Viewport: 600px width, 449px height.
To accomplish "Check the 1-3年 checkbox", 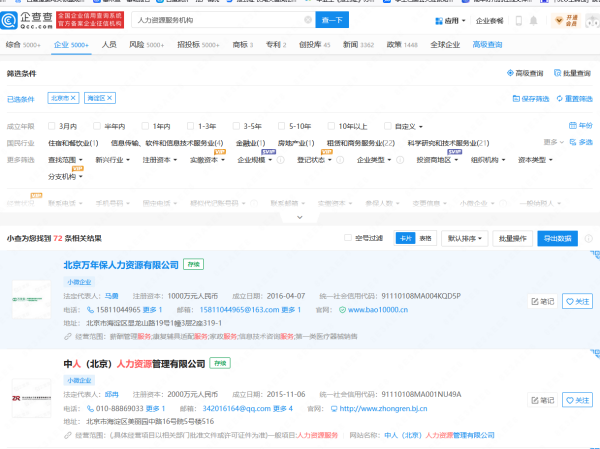I will click(190, 126).
